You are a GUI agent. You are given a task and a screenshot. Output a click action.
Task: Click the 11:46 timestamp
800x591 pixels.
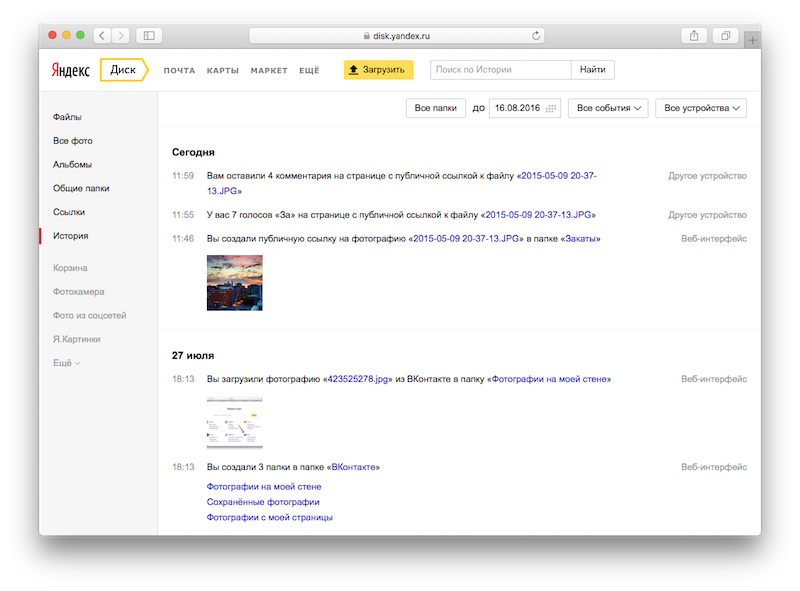pos(183,239)
